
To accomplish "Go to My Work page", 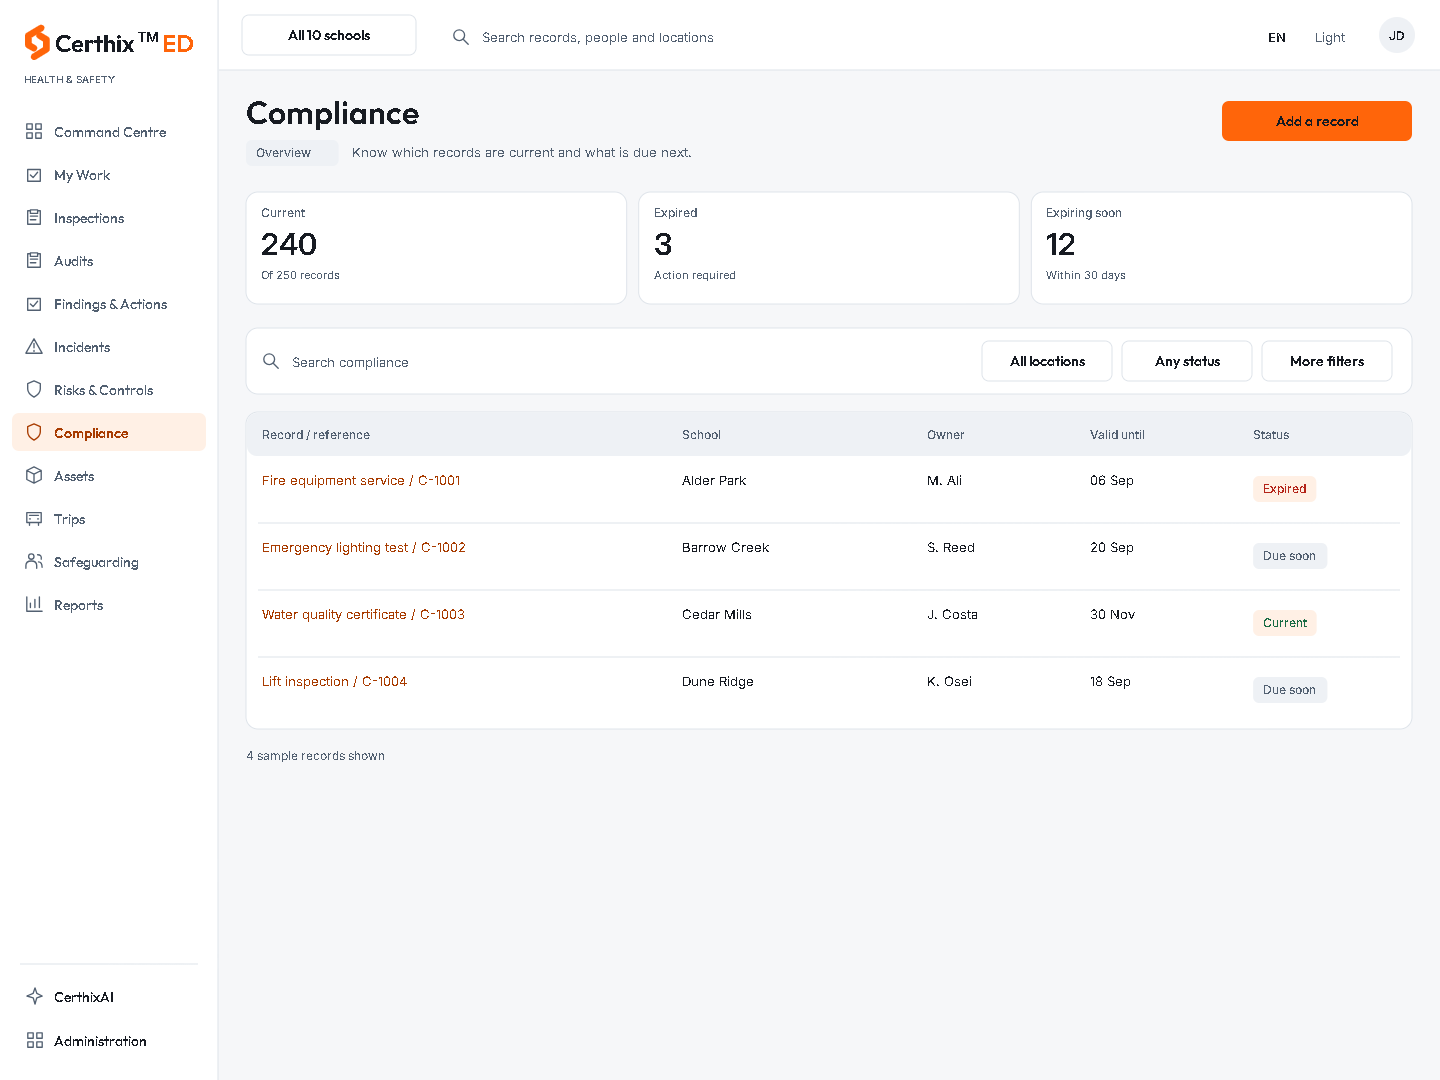I will coord(109,175).
